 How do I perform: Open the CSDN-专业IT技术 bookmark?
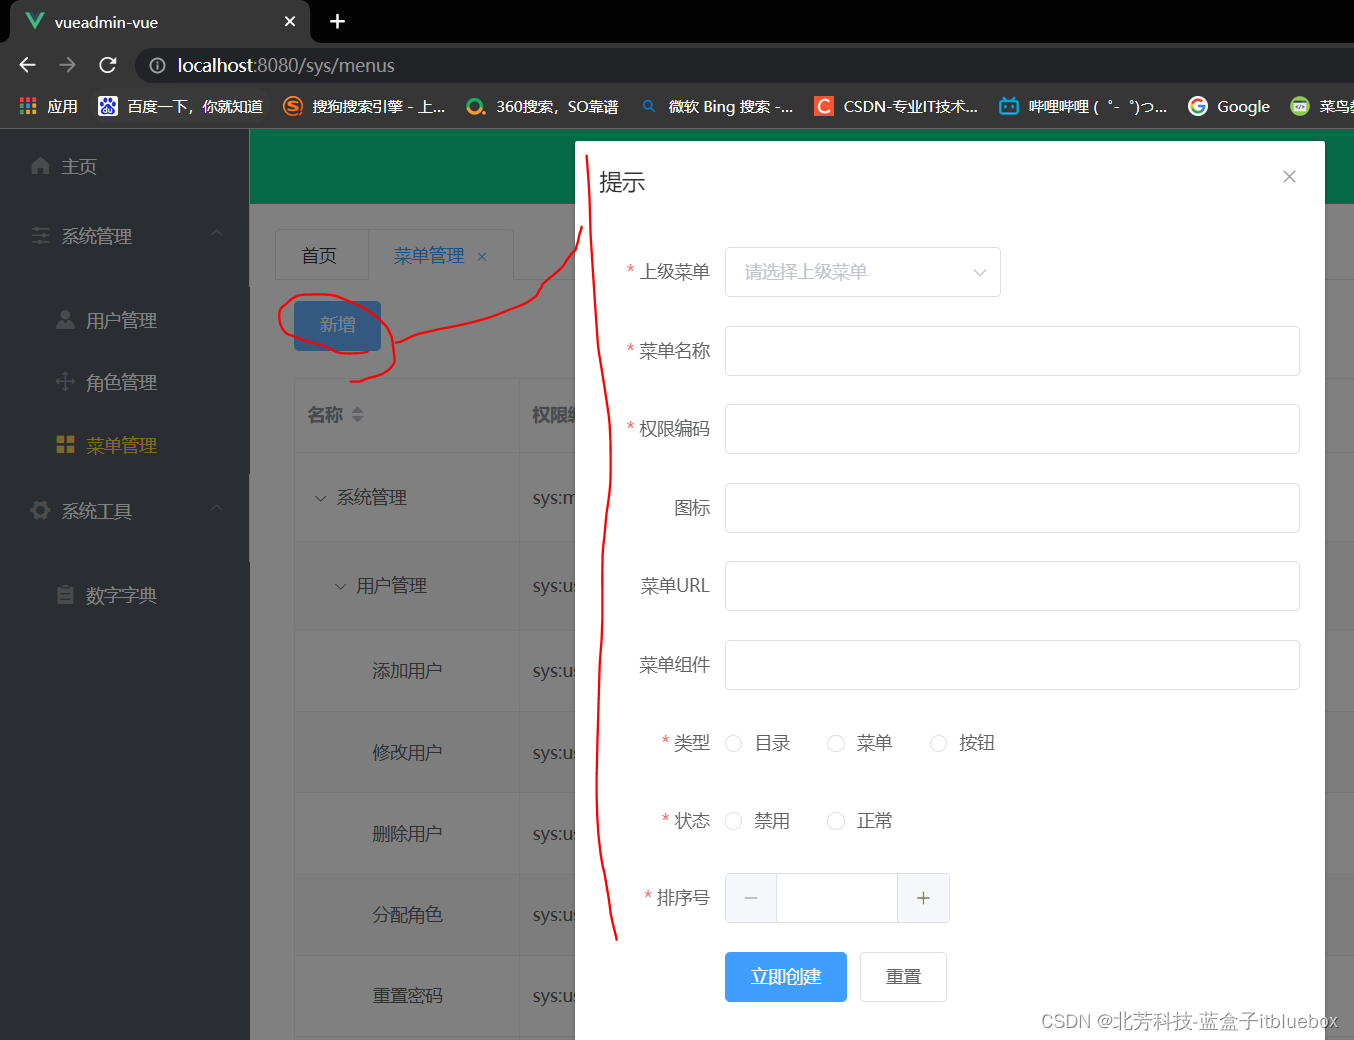pyautogui.click(x=897, y=106)
